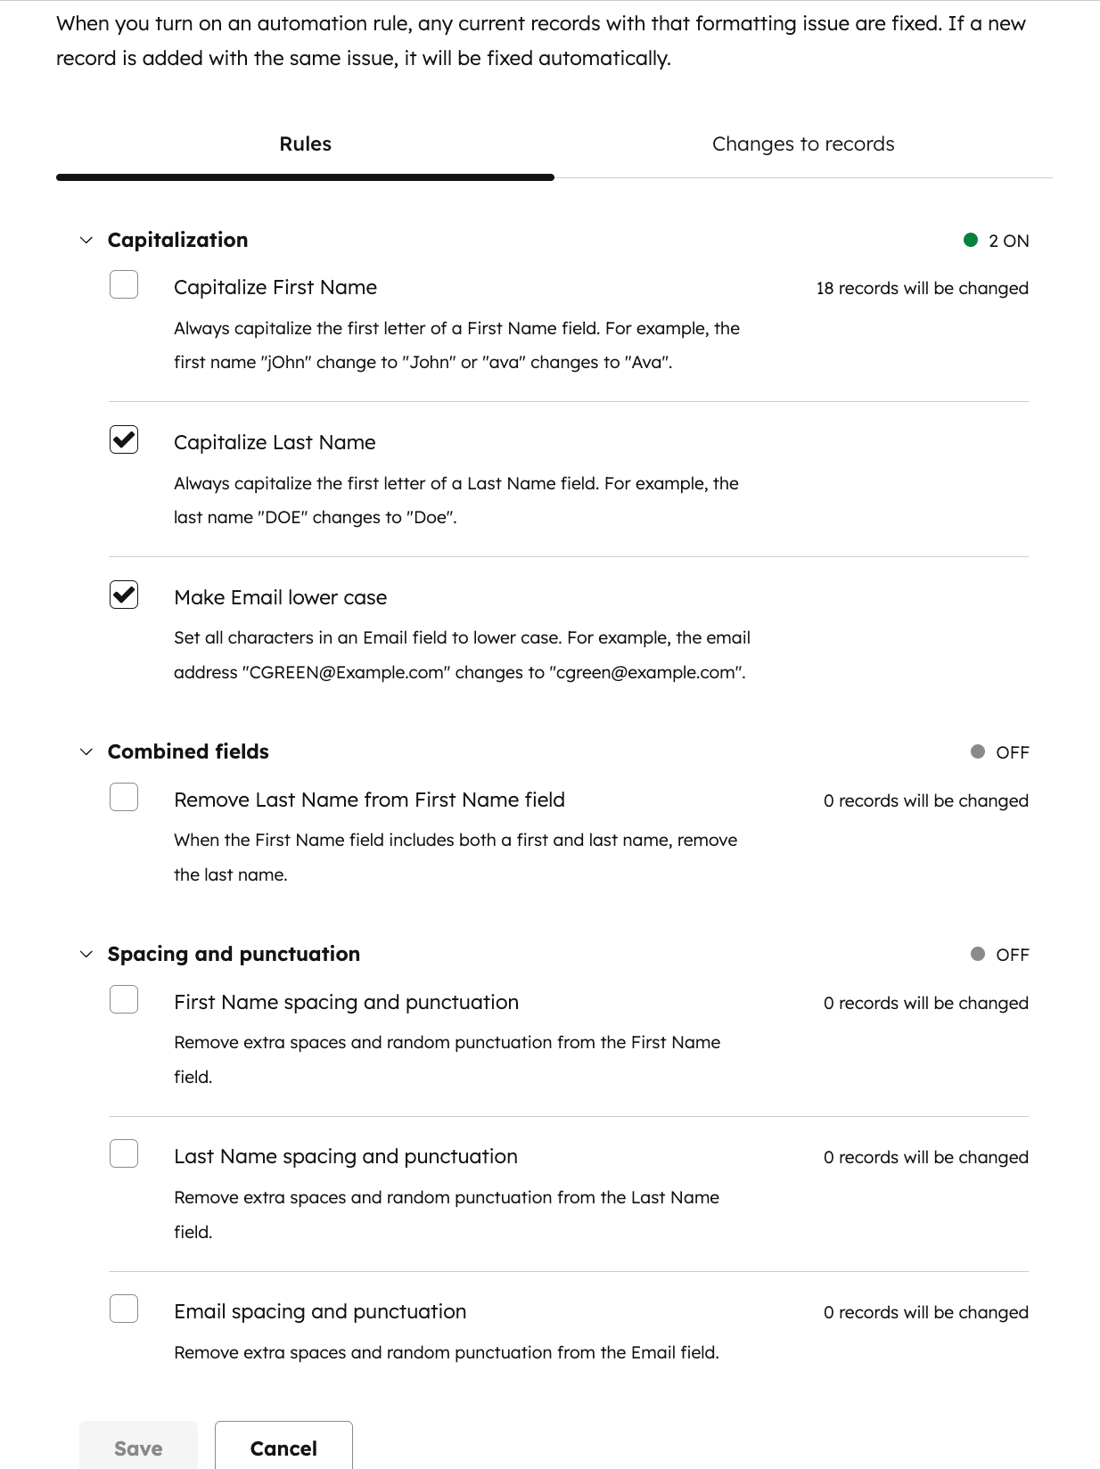Collapse the Spacing and punctuation chevron
This screenshot has height=1469, width=1100.
click(x=86, y=954)
